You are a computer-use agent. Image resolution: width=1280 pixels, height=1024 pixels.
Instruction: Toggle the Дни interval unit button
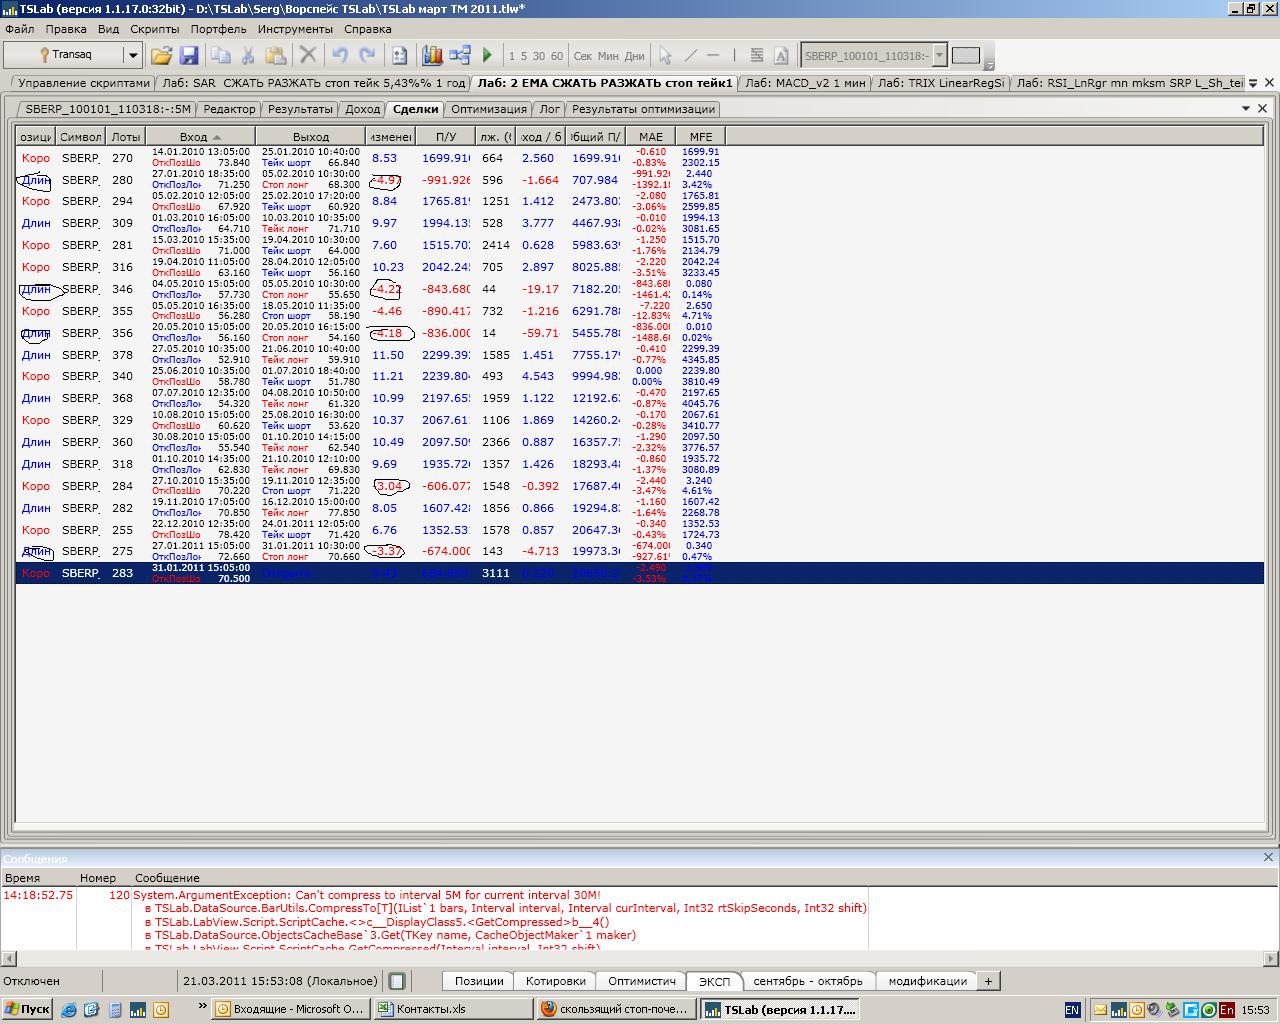coord(635,56)
